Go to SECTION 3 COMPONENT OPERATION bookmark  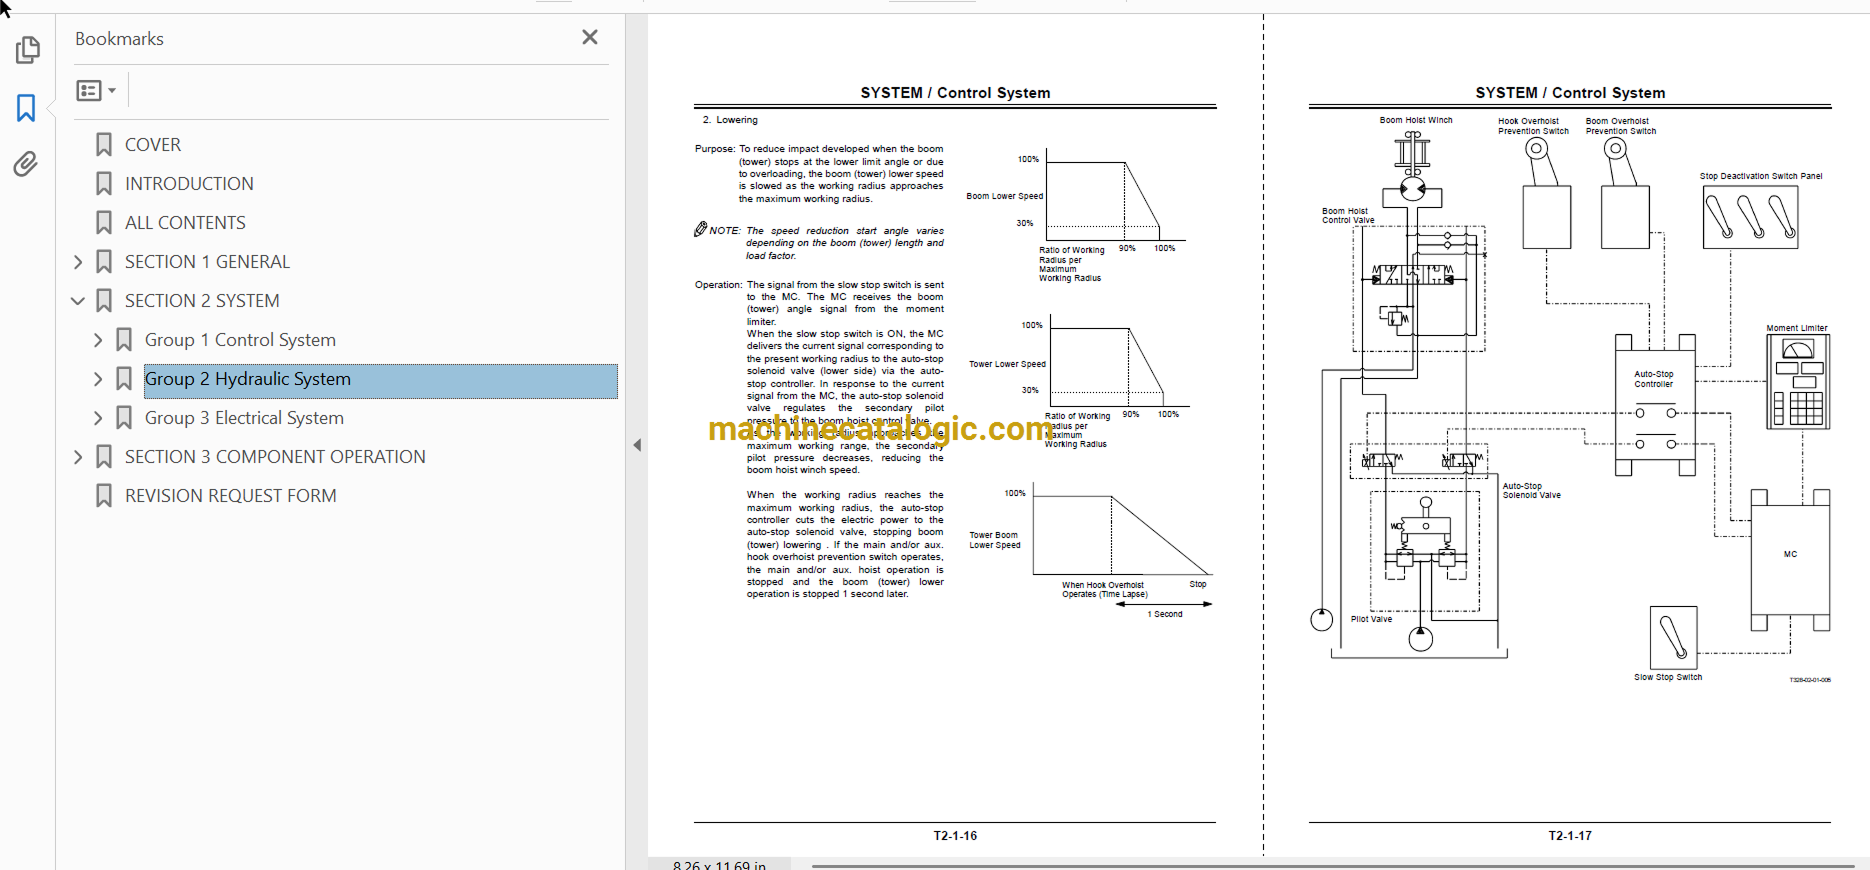(275, 457)
